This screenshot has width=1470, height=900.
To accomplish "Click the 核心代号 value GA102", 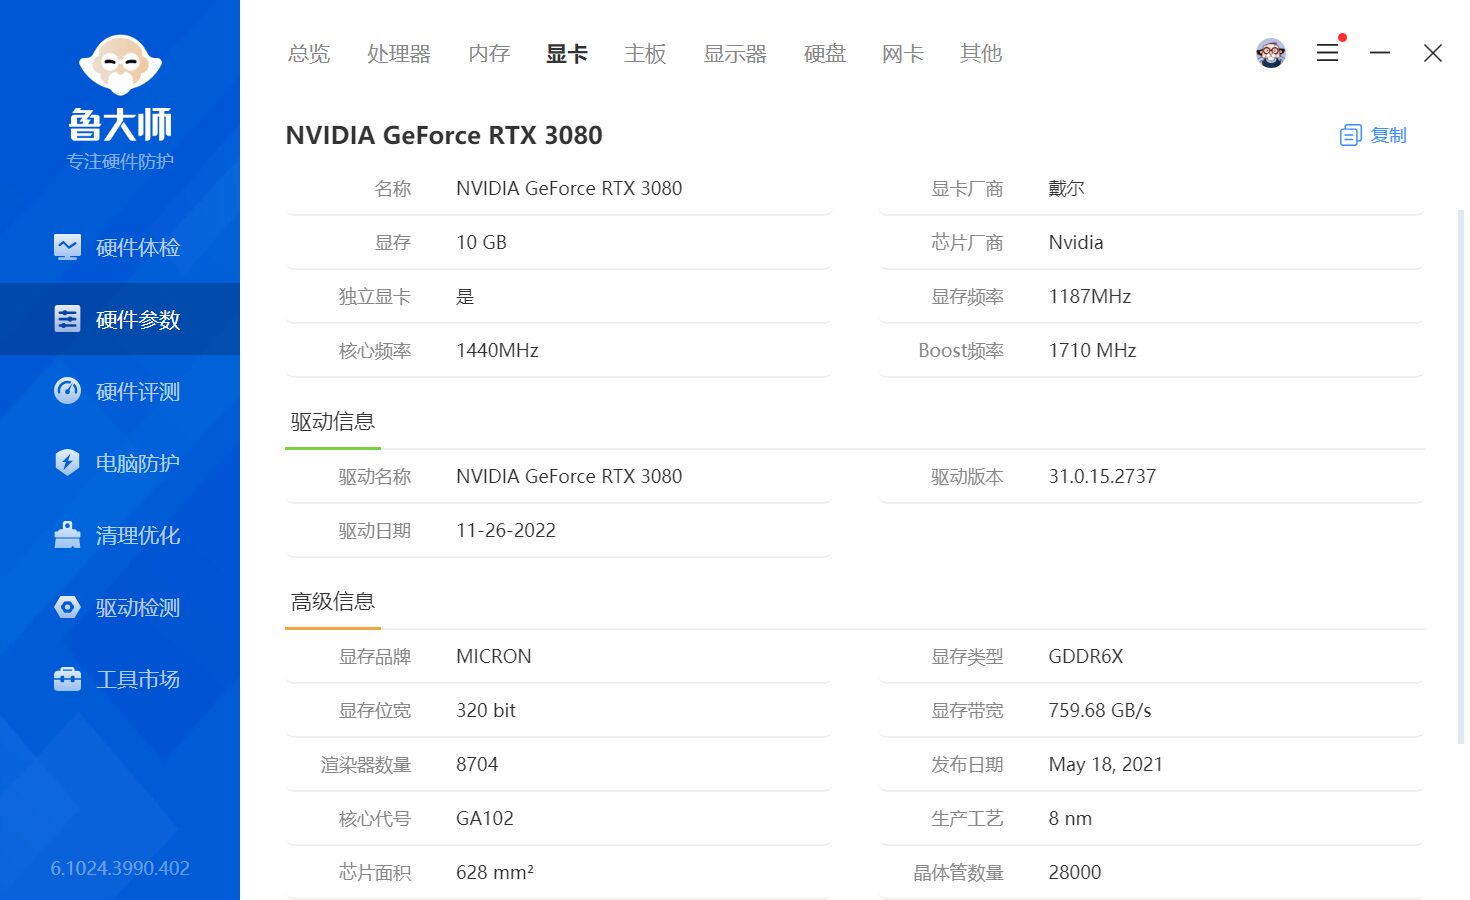I will pos(485,819).
